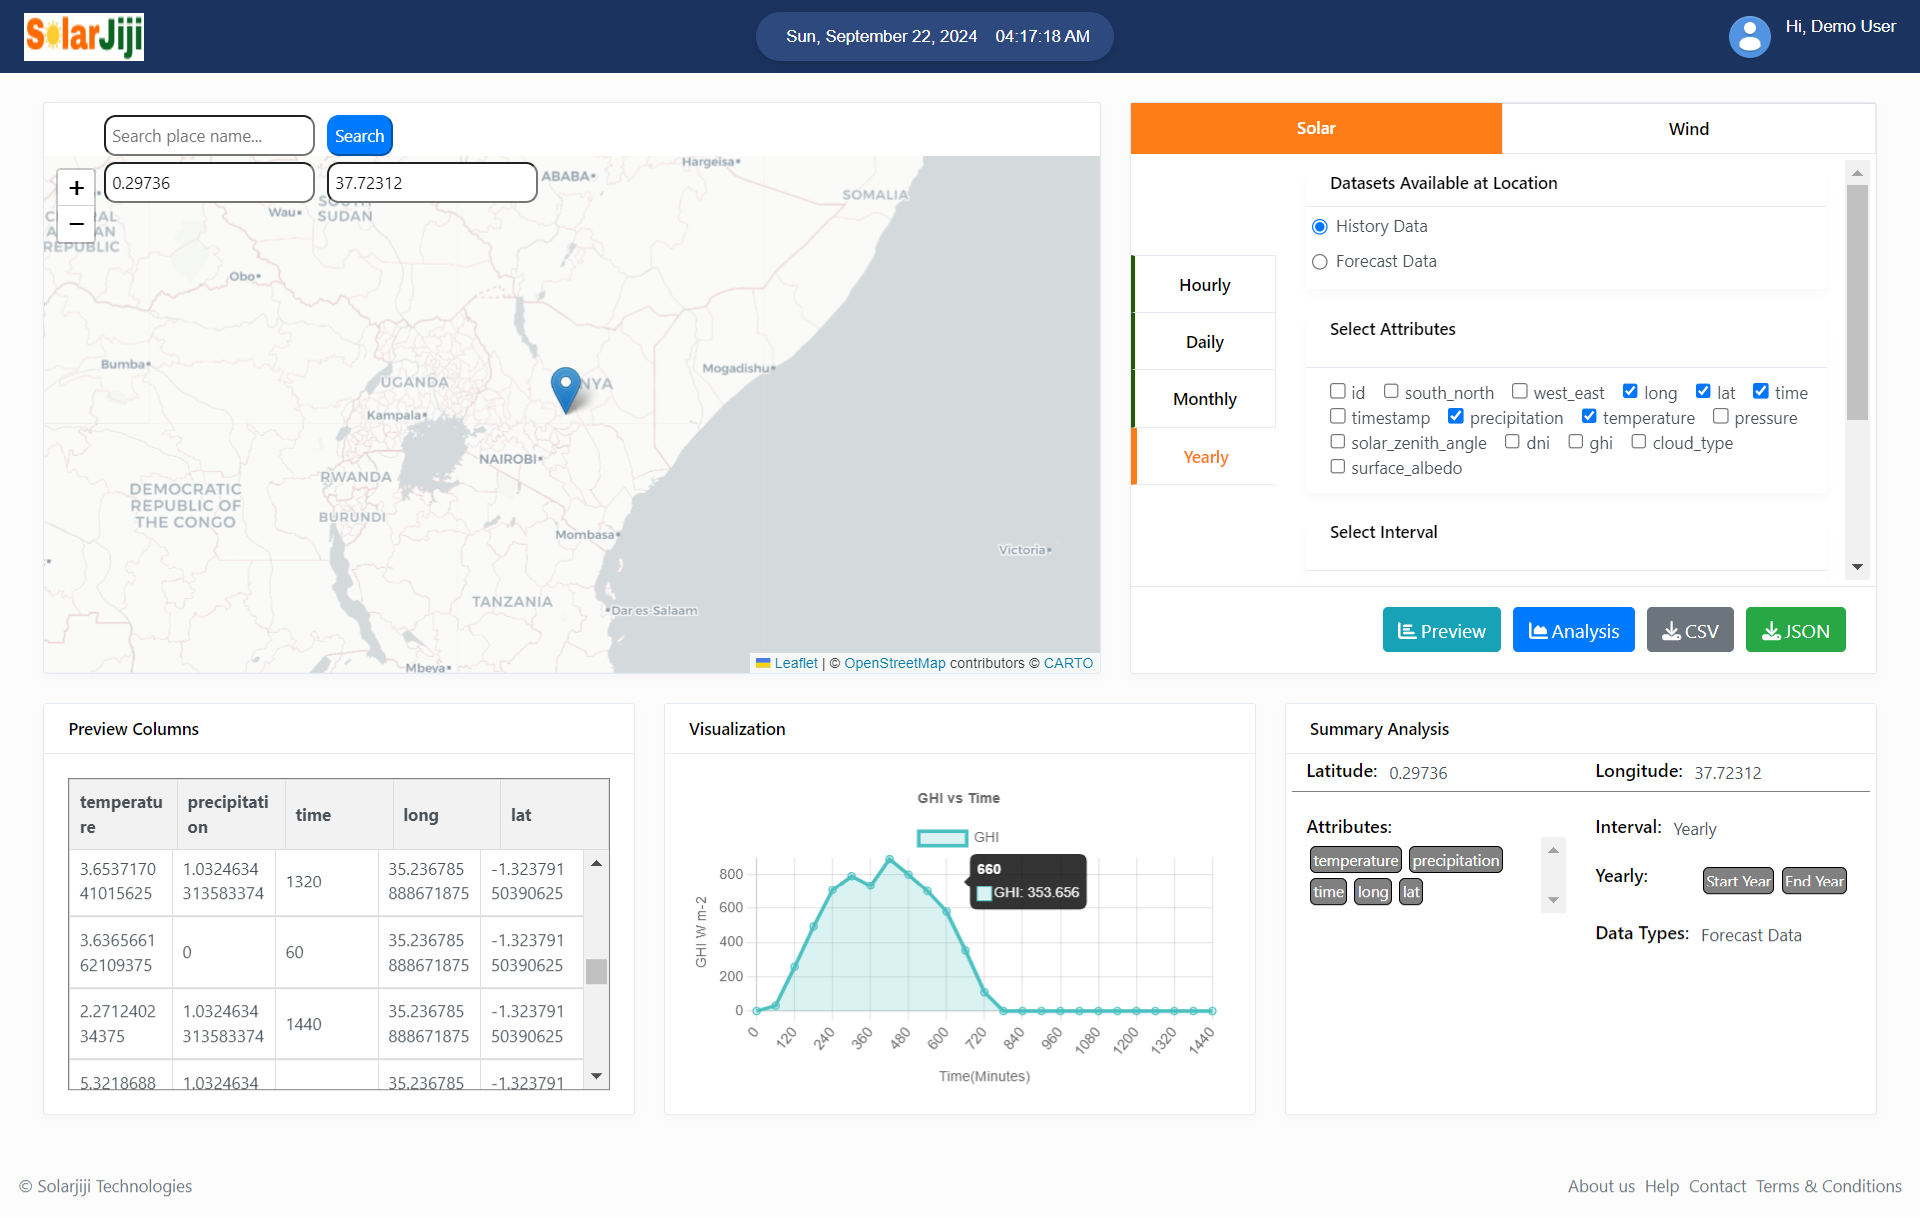Download data as CSV
1920x1218 pixels.
tap(1690, 630)
